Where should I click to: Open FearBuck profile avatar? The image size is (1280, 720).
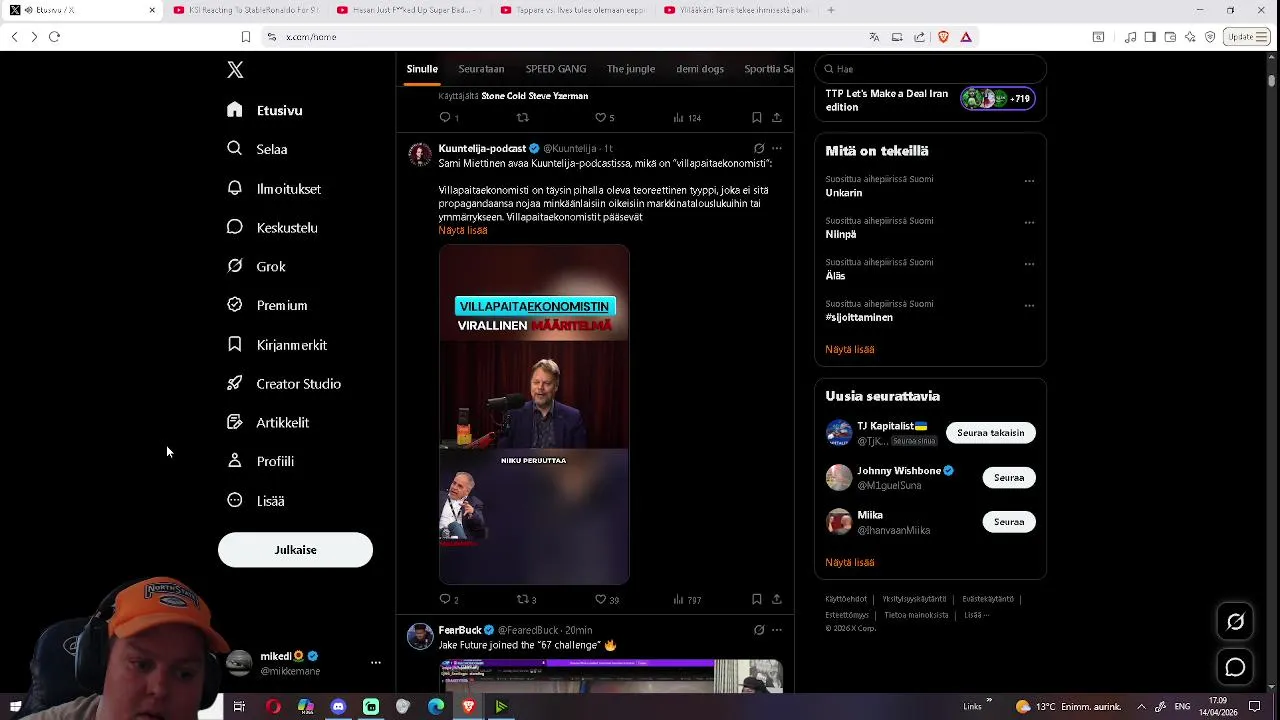point(420,636)
